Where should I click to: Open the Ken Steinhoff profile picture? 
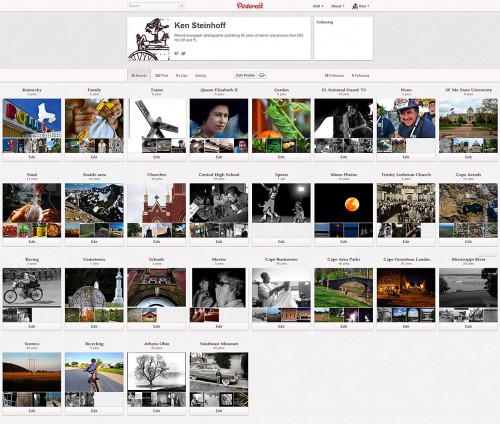coord(149,39)
